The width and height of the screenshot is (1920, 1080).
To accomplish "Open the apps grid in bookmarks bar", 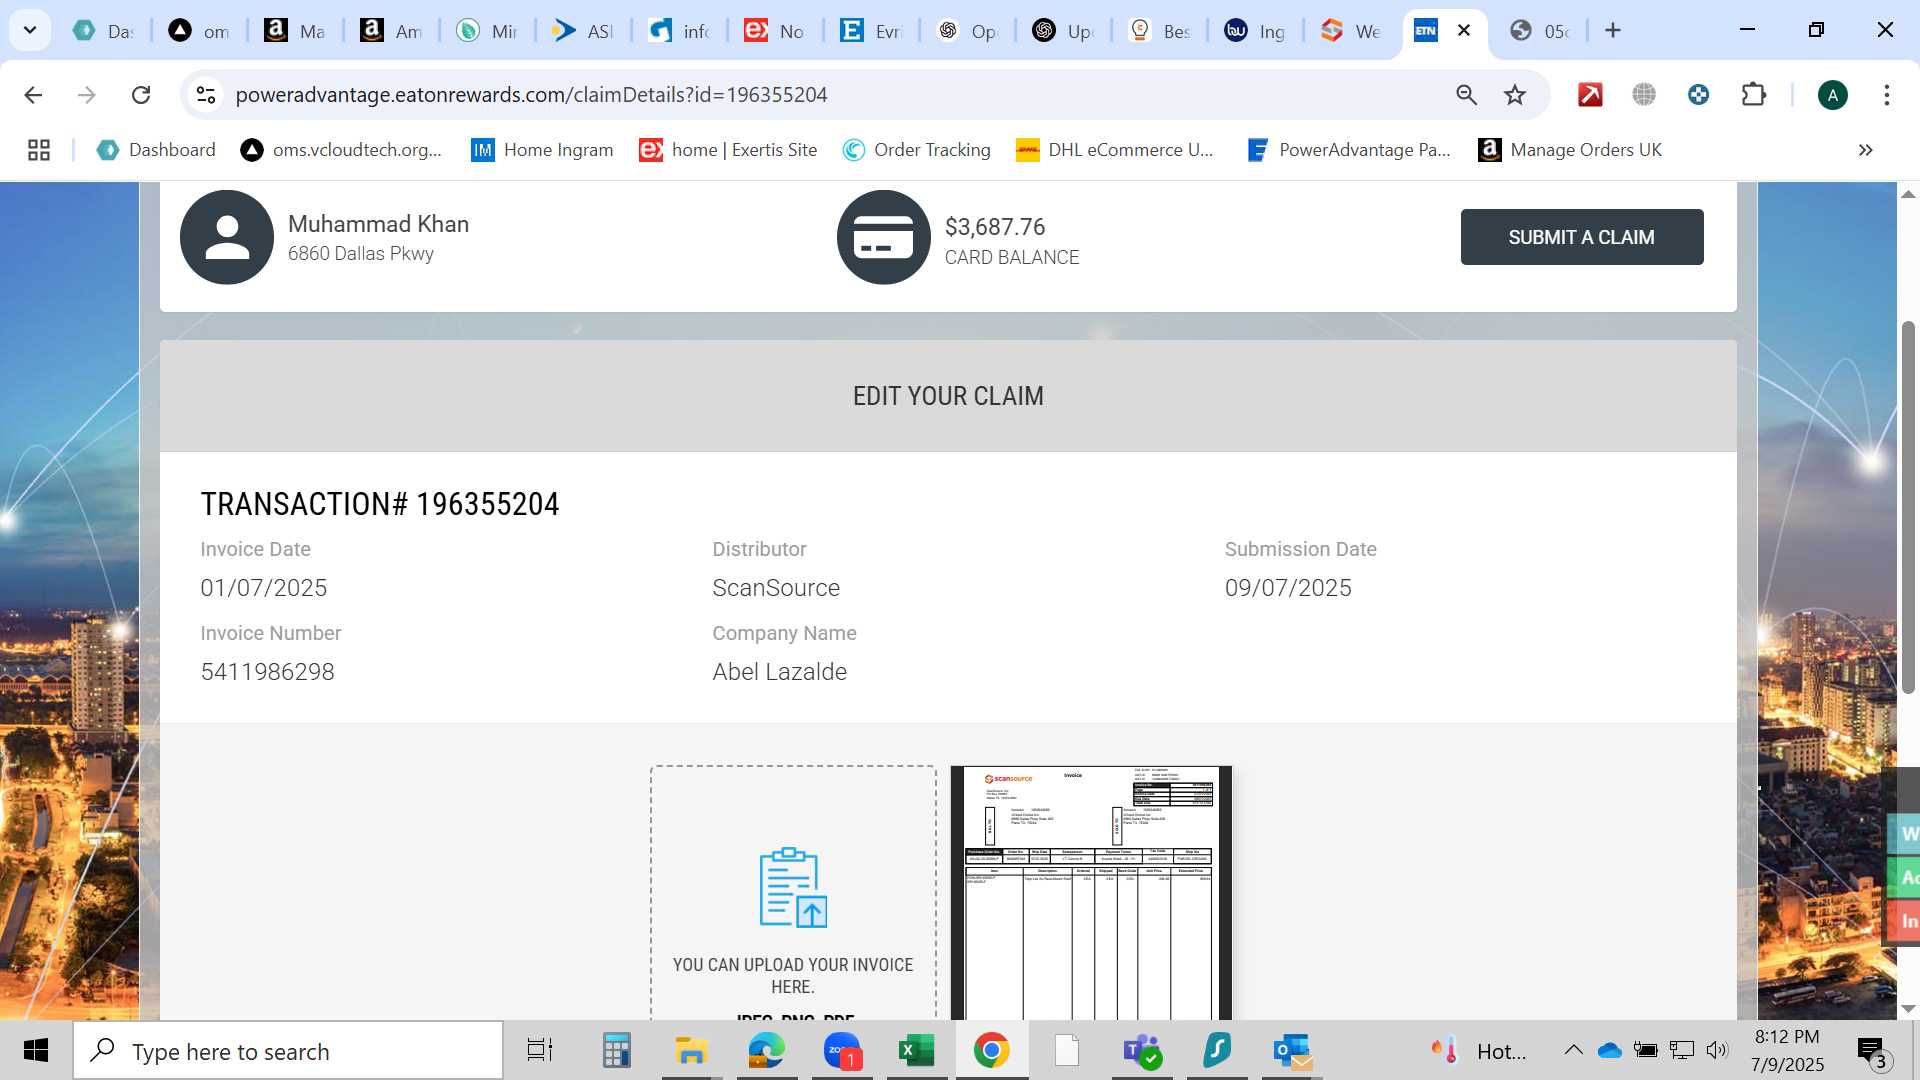I will point(39,150).
